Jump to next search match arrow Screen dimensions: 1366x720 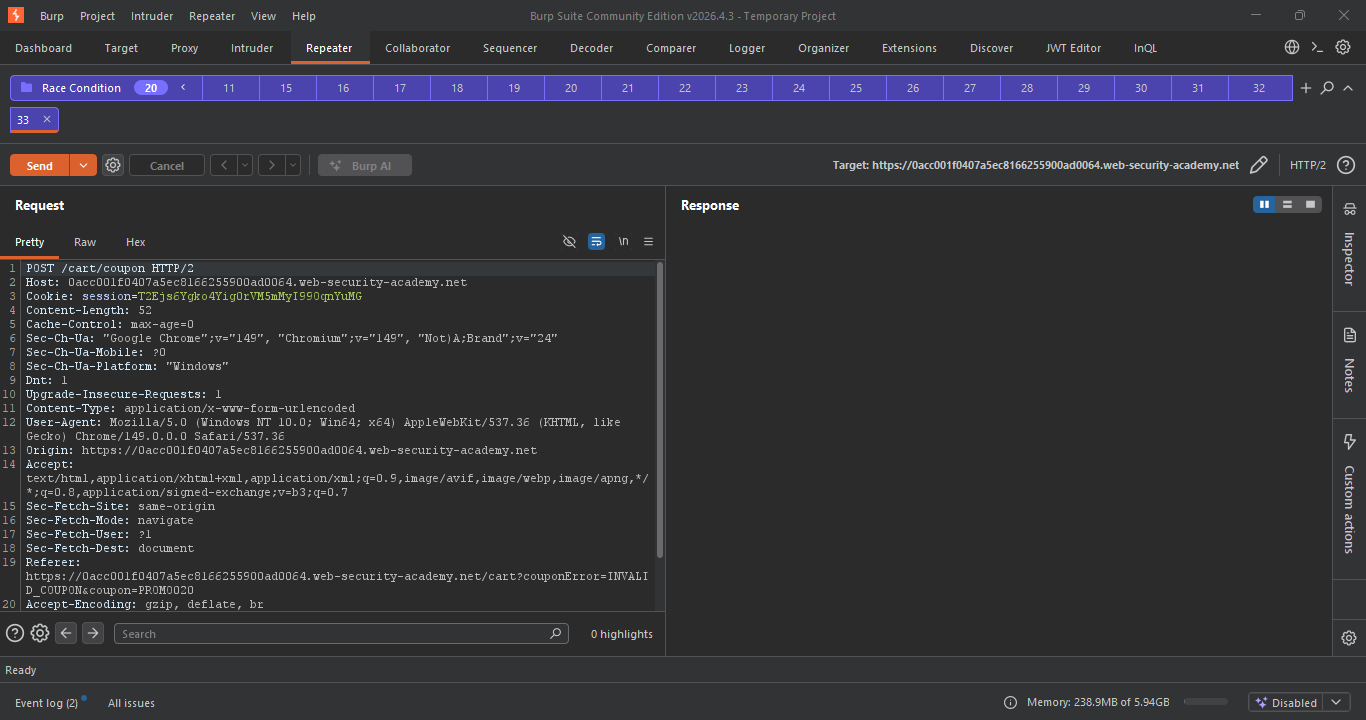pos(93,633)
